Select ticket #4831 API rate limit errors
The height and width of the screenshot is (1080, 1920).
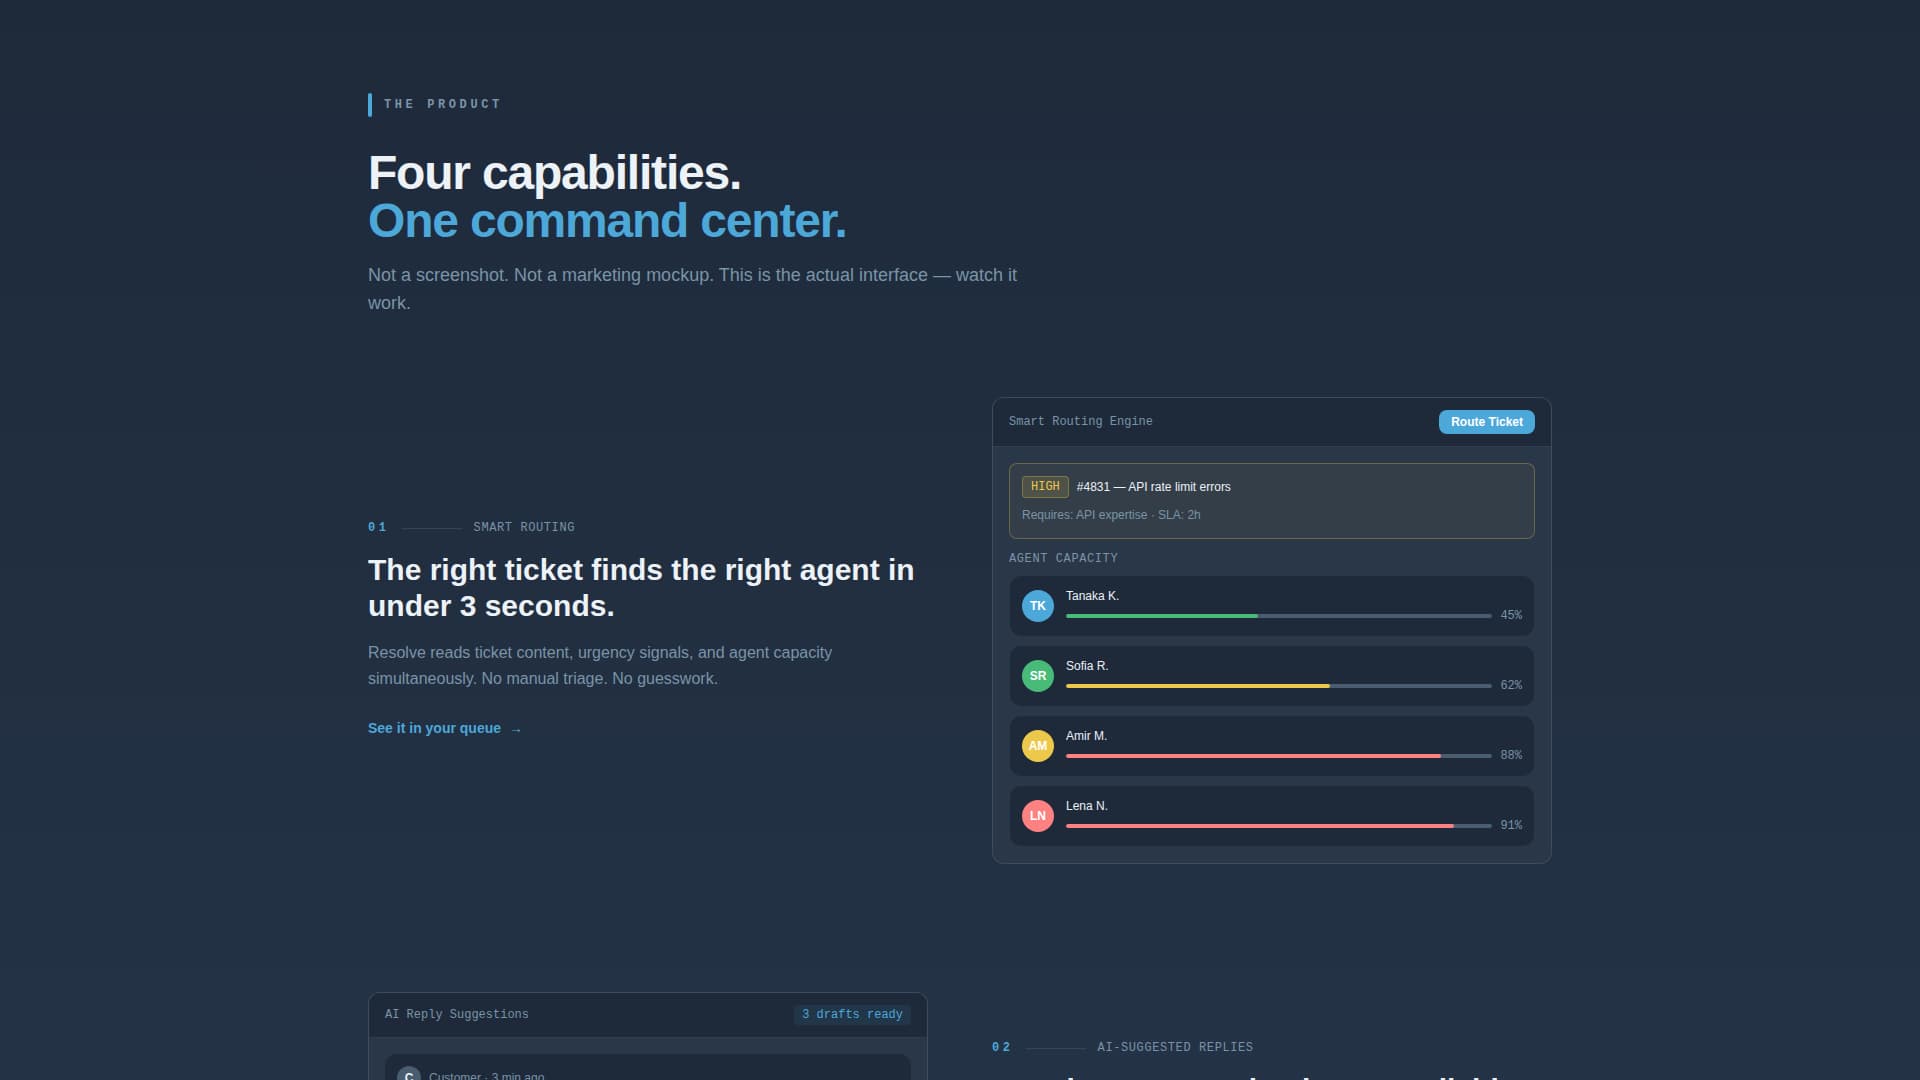[x=1272, y=501]
